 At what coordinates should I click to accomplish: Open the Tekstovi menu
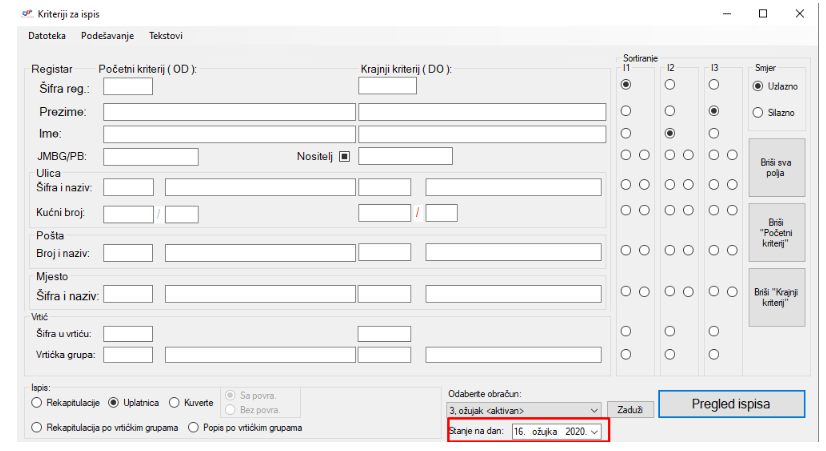[165, 36]
